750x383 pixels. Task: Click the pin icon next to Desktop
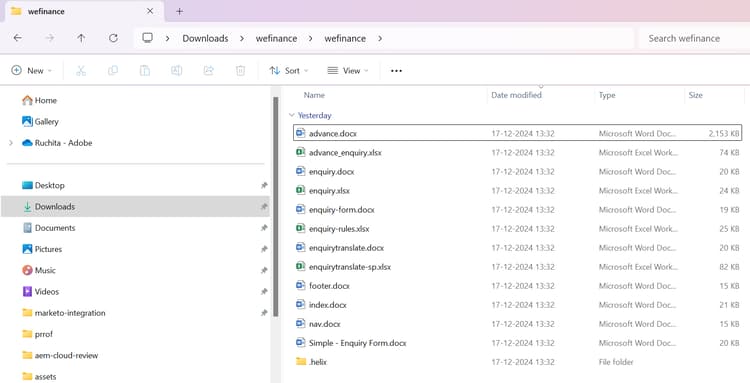point(264,185)
